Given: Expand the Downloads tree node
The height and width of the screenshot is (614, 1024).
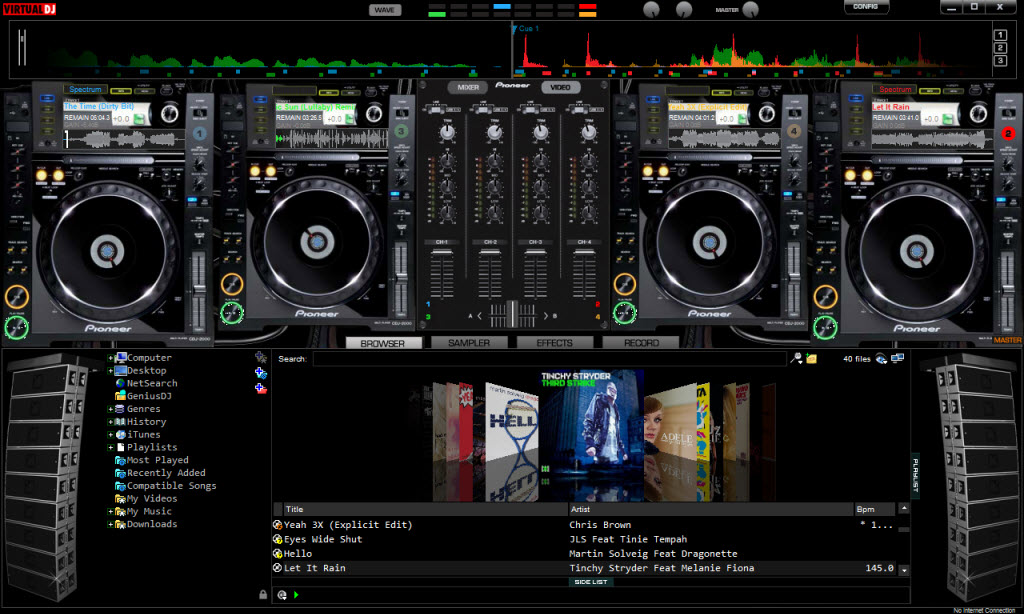Looking at the screenshot, I should tap(110, 524).
